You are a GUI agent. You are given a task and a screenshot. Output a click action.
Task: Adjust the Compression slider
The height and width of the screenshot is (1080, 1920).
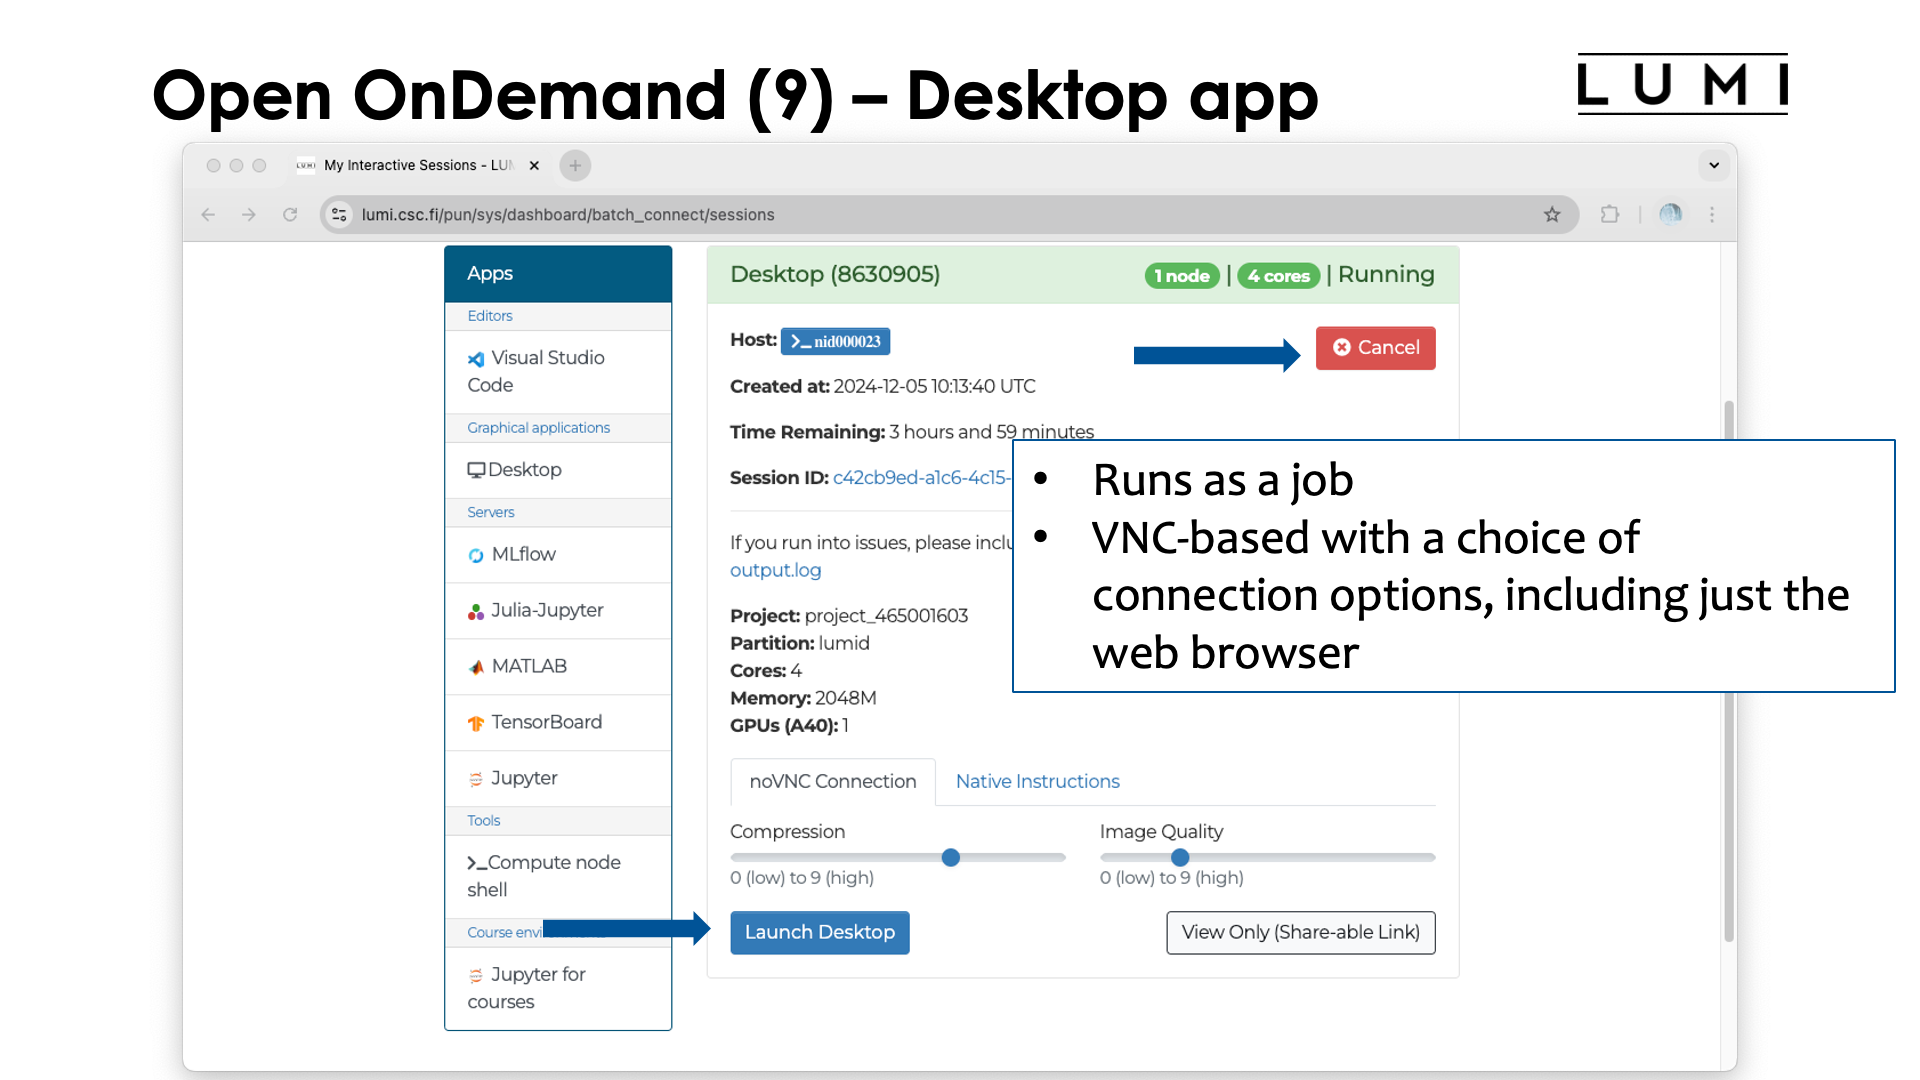950,857
